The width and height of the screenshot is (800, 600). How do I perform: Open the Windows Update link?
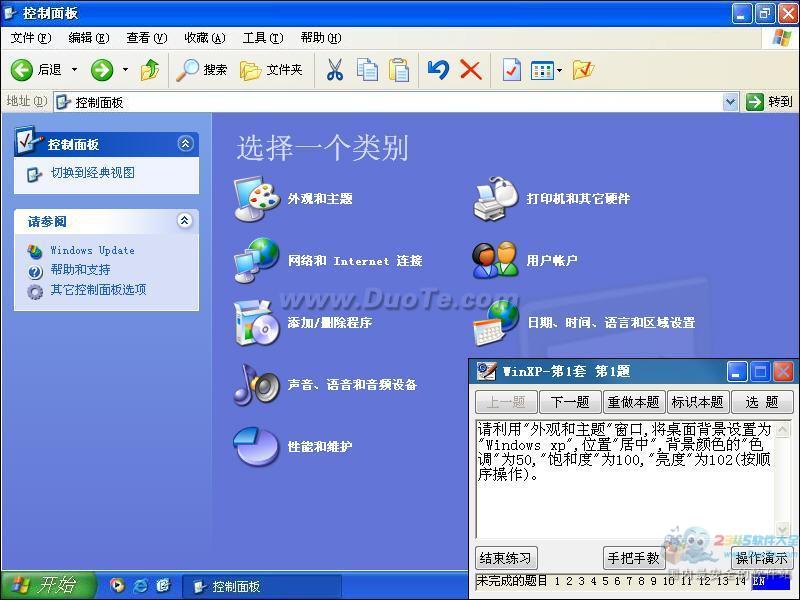tap(92, 250)
